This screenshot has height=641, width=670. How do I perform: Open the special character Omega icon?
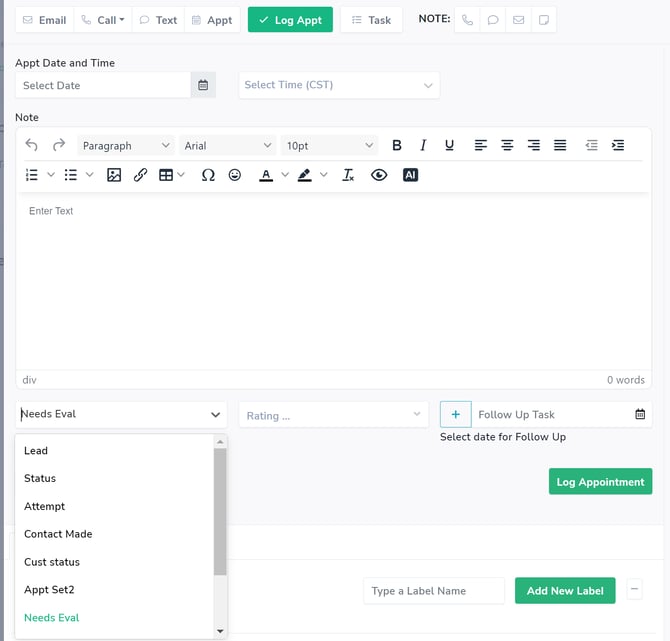tap(208, 175)
